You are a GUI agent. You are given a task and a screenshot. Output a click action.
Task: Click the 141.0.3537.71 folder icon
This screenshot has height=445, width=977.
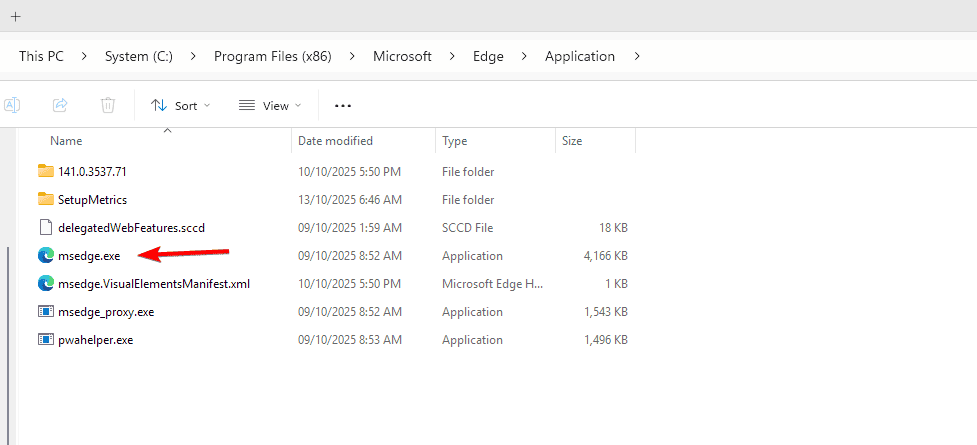[44, 172]
